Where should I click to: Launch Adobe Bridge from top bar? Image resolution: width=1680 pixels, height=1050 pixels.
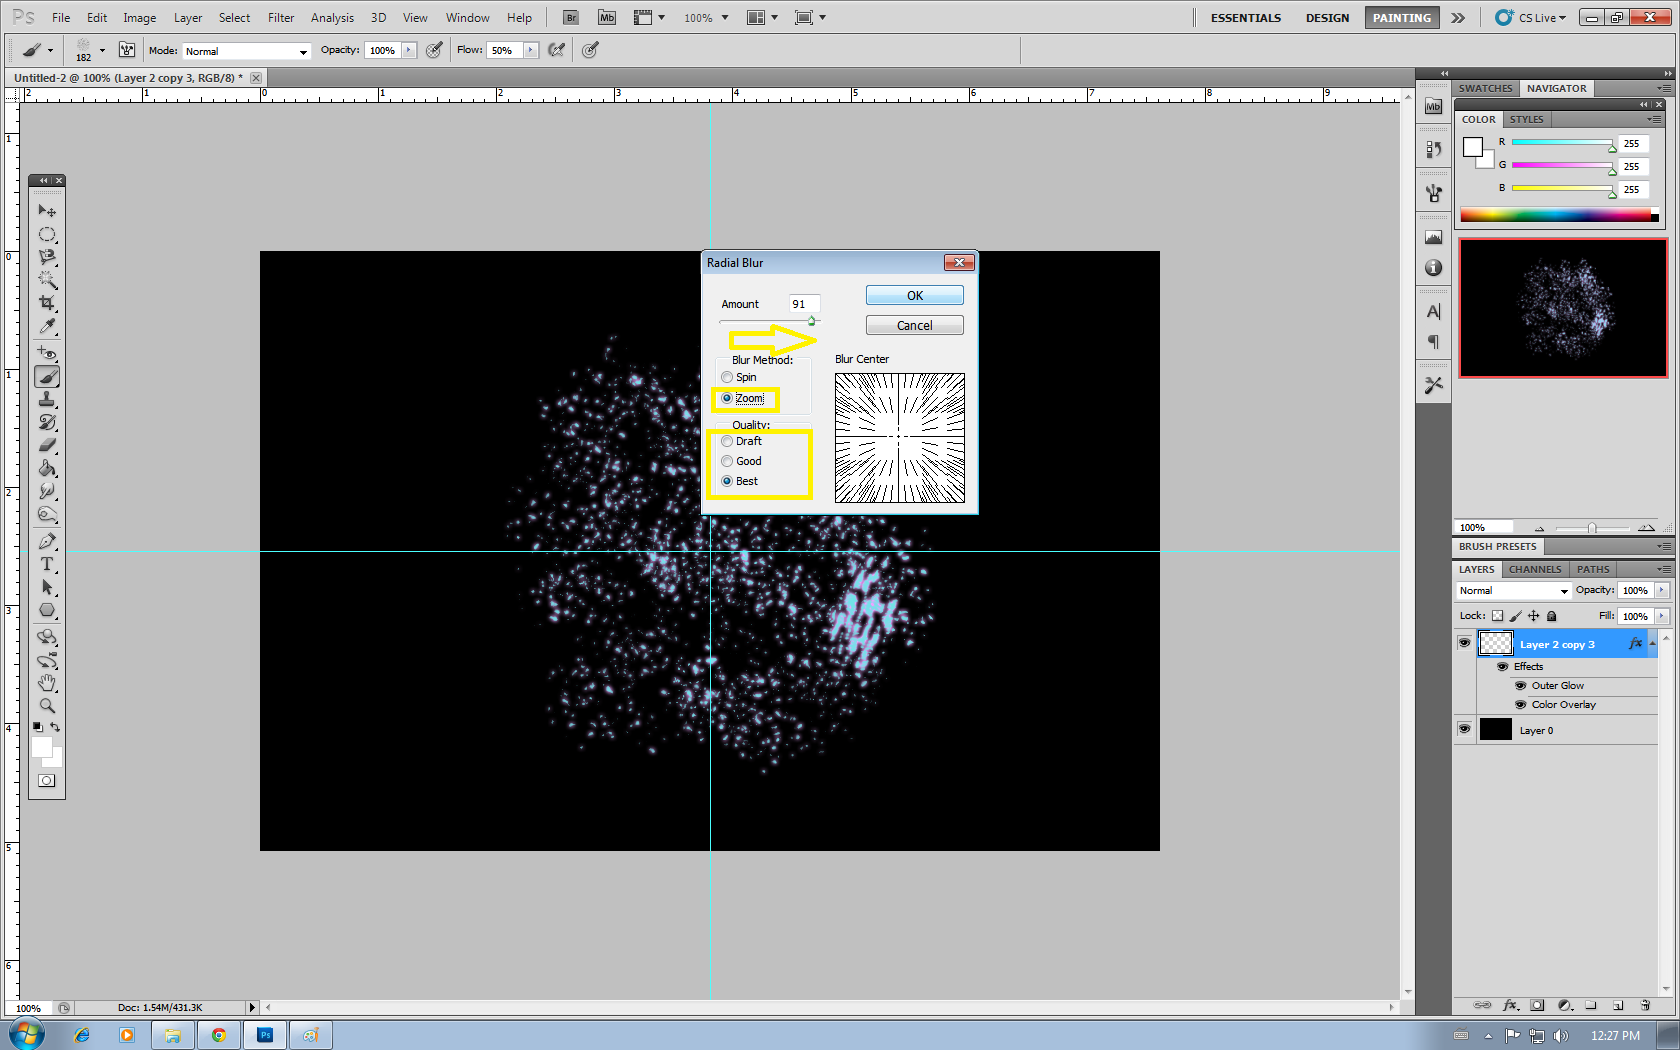[571, 18]
